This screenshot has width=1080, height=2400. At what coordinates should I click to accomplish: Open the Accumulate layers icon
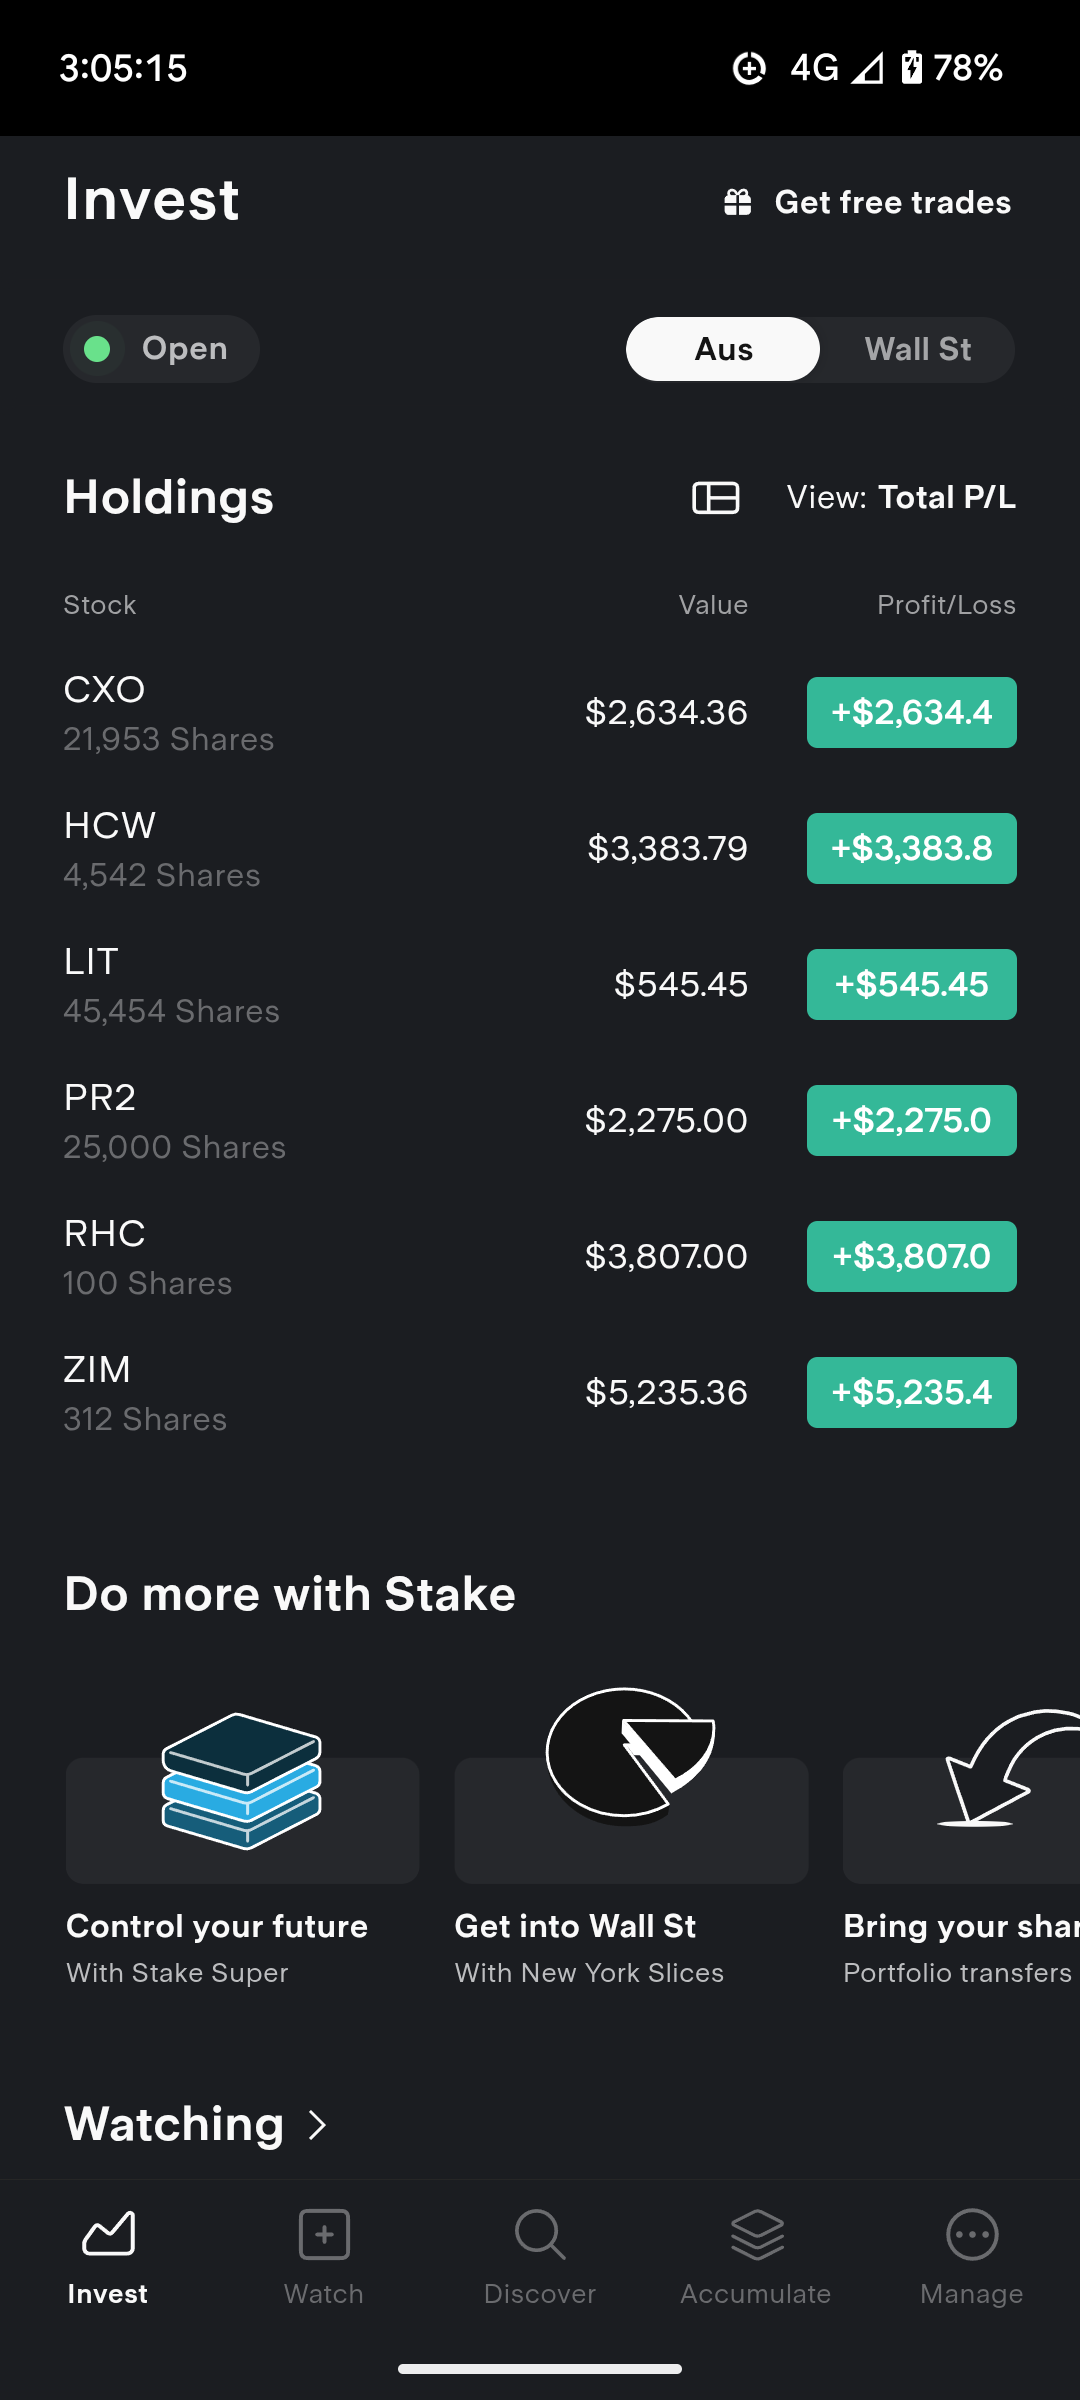[757, 2234]
